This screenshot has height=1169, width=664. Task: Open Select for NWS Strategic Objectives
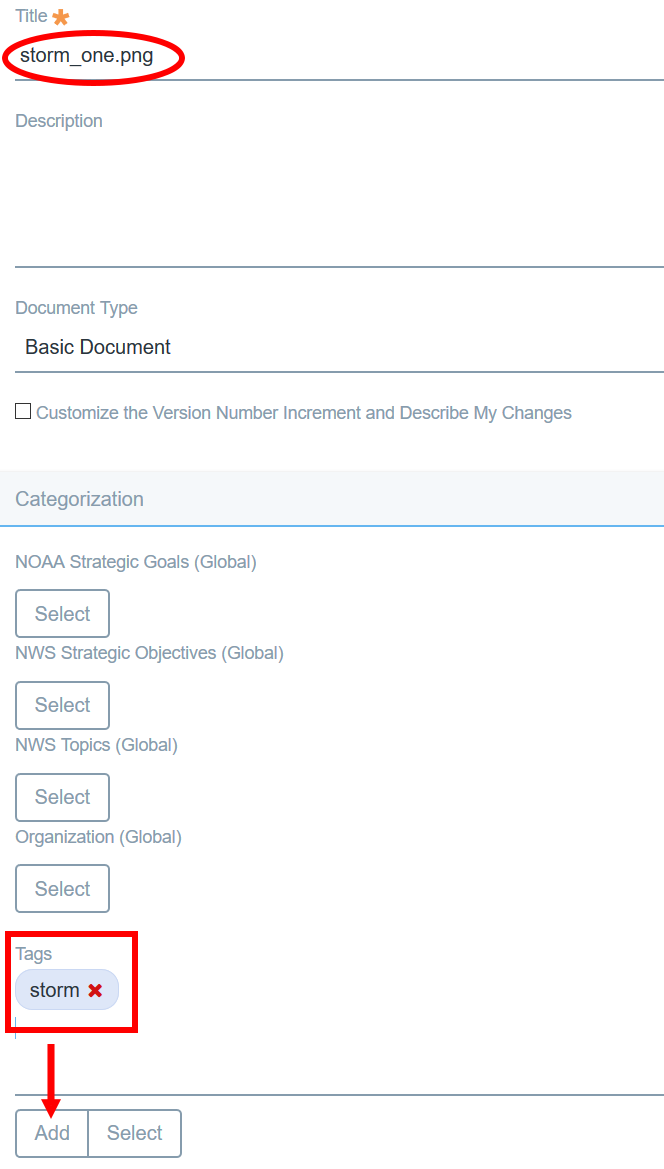(63, 705)
